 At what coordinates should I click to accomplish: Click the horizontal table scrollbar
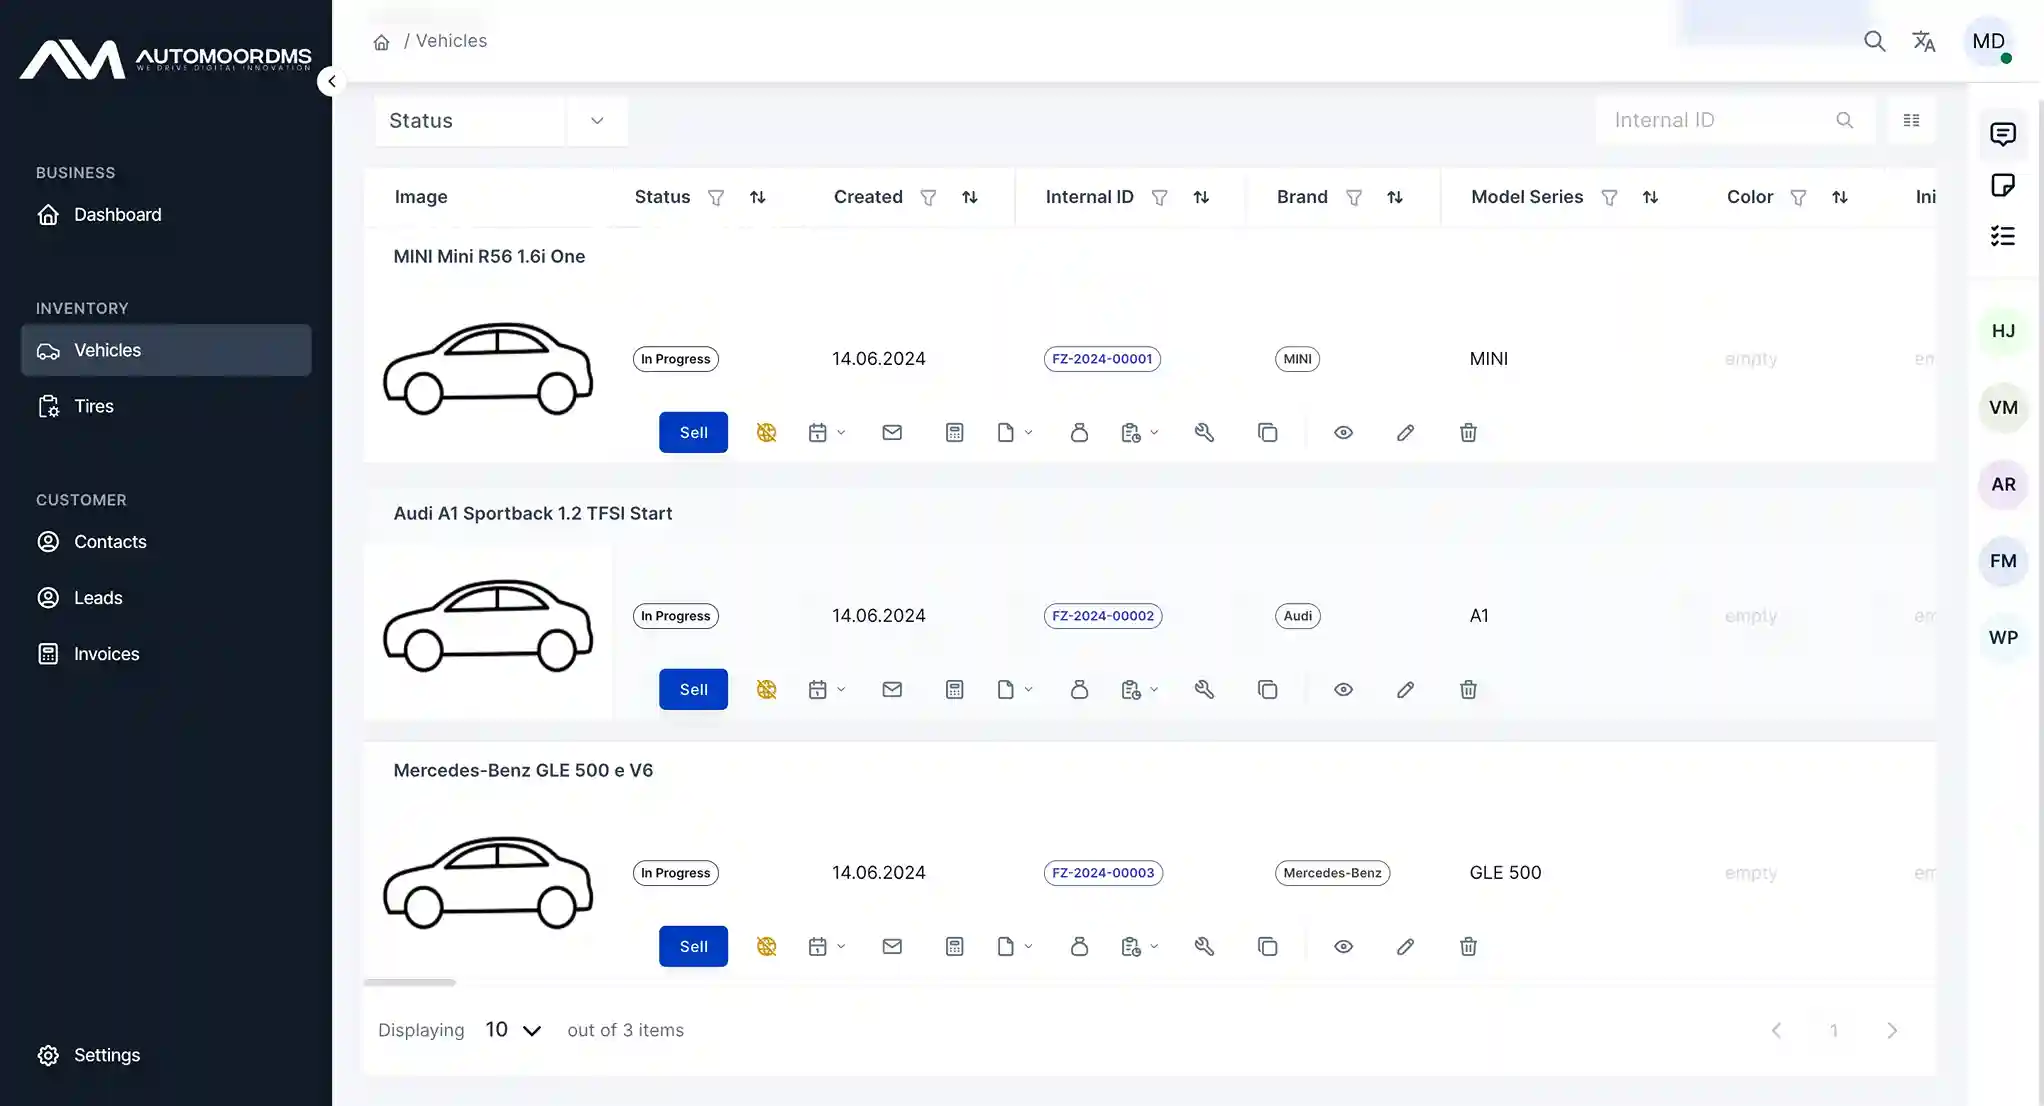pos(410,982)
